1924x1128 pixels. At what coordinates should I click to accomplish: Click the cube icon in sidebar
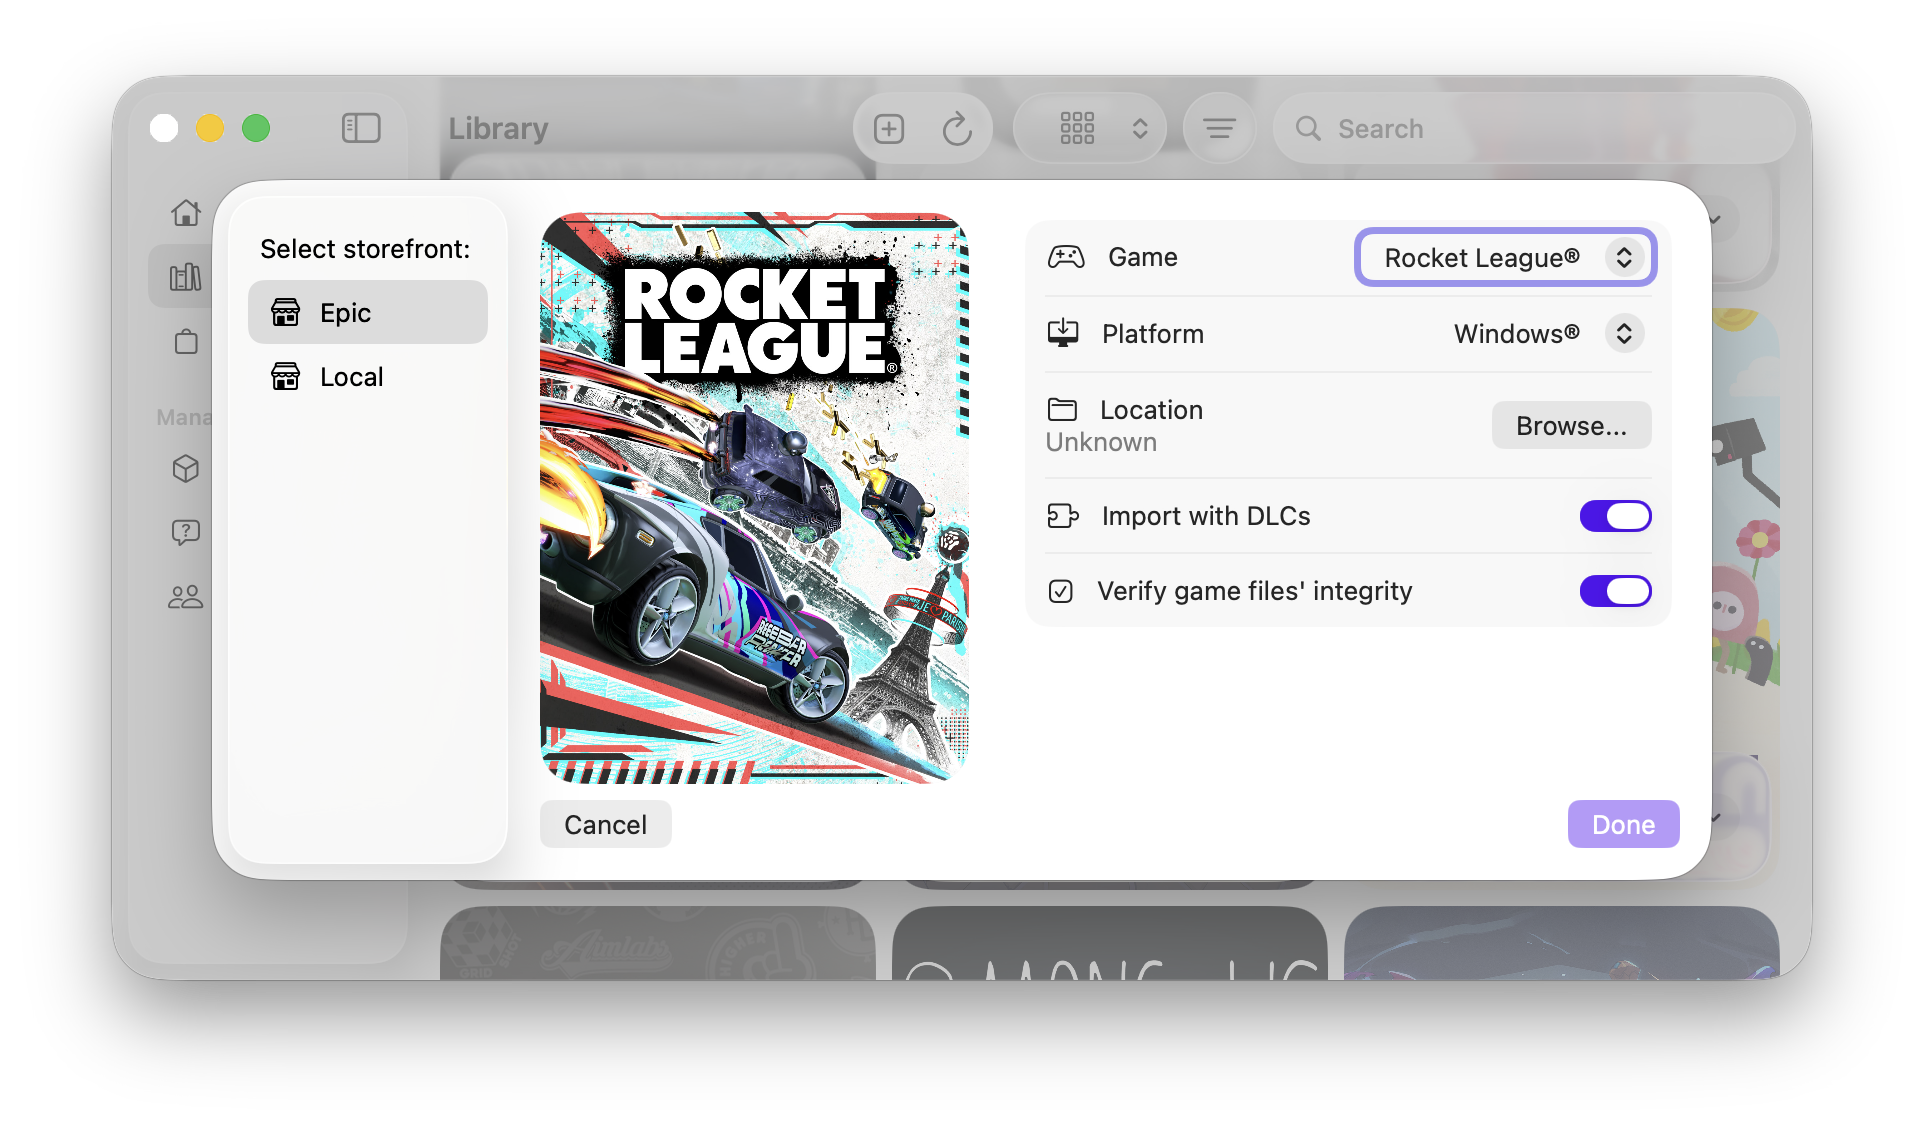[x=186, y=469]
